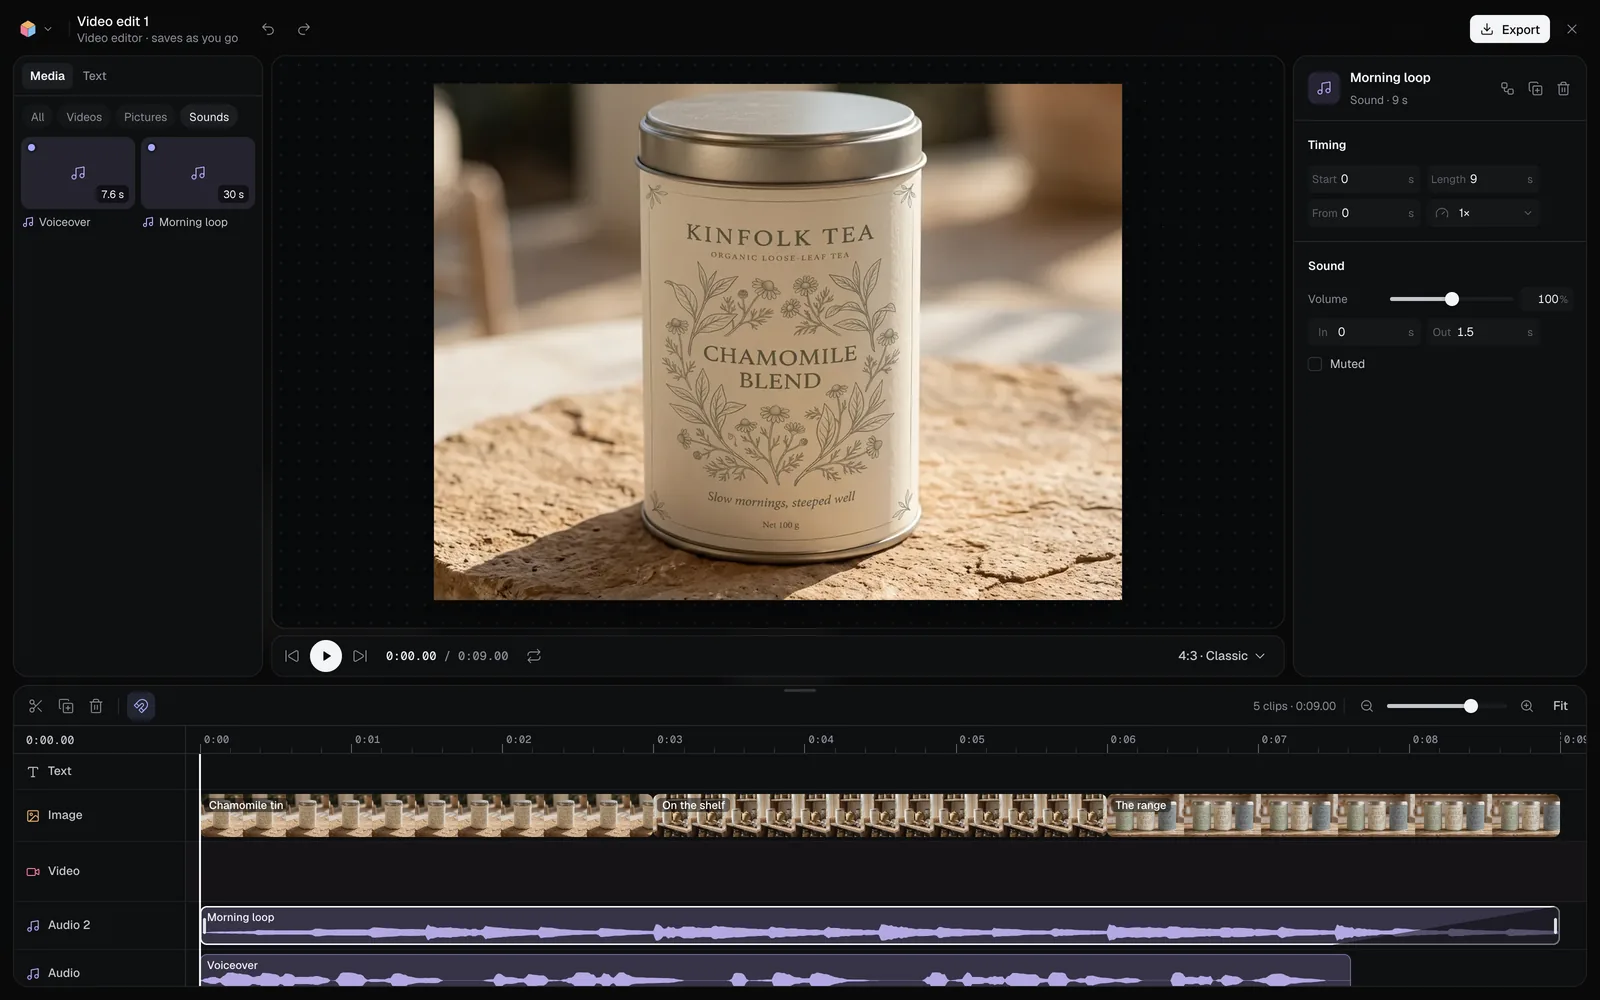The height and width of the screenshot is (1000, 1600).
Task: Click the From offset field
Action: point(1363,213)
